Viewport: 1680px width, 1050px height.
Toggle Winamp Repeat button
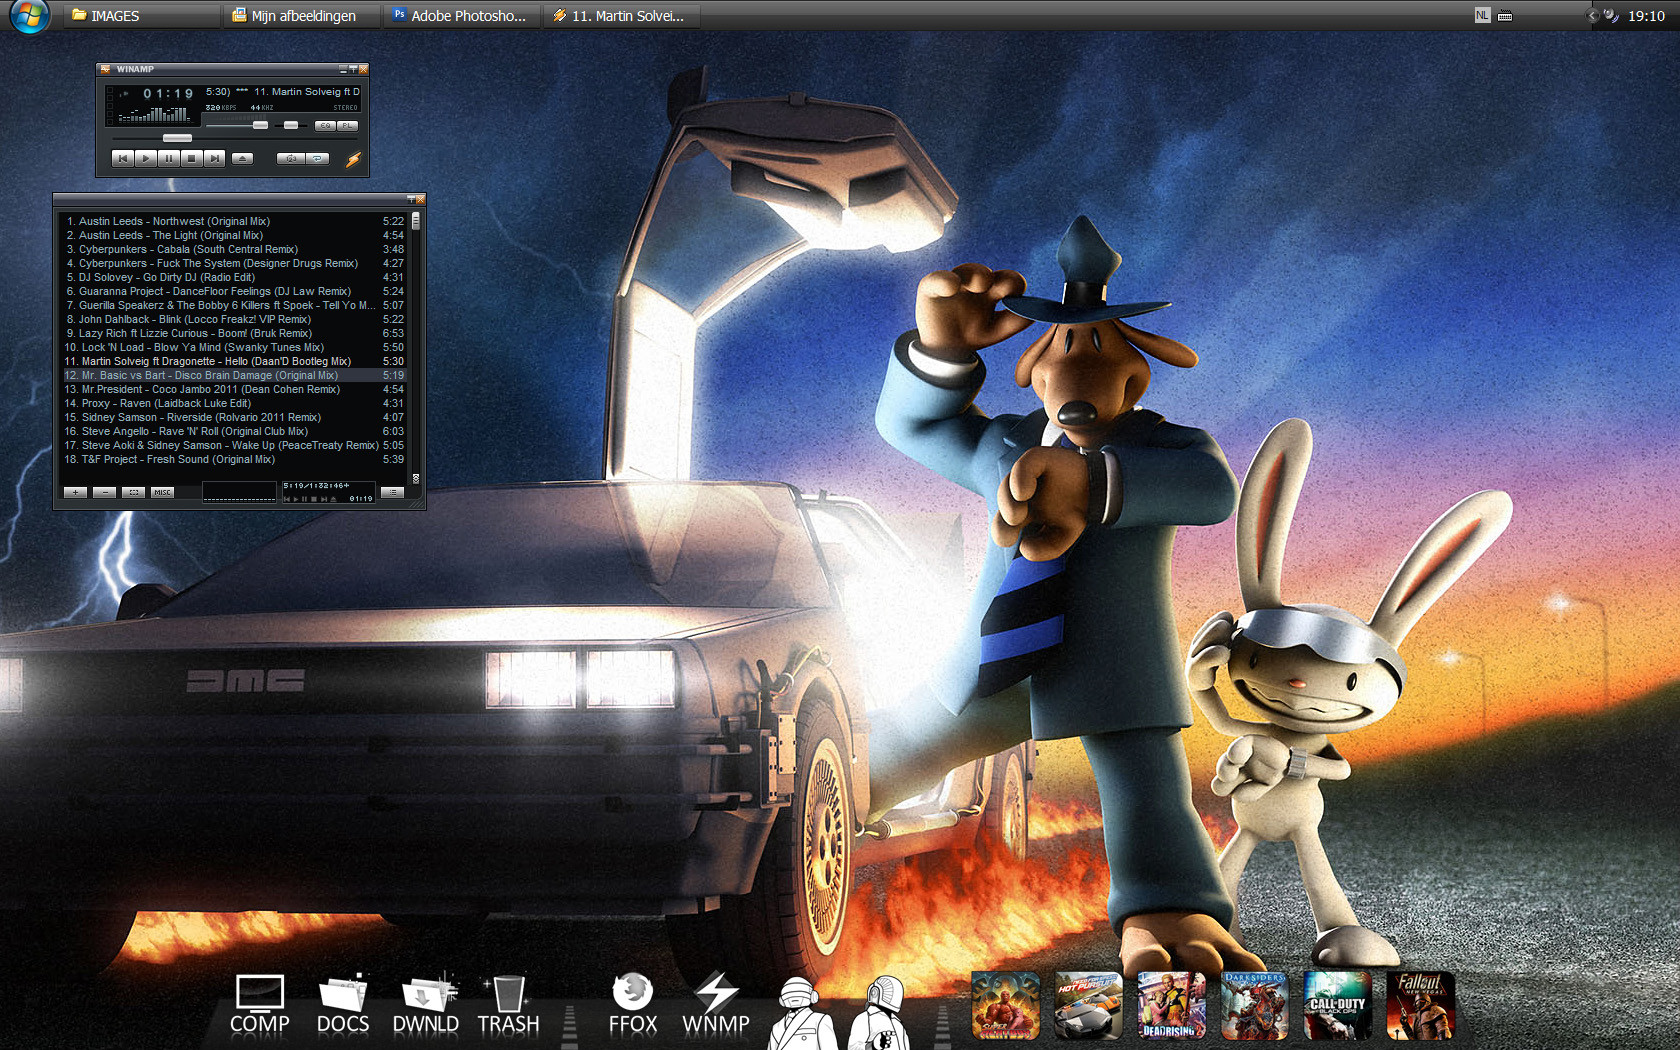(317, 158)
